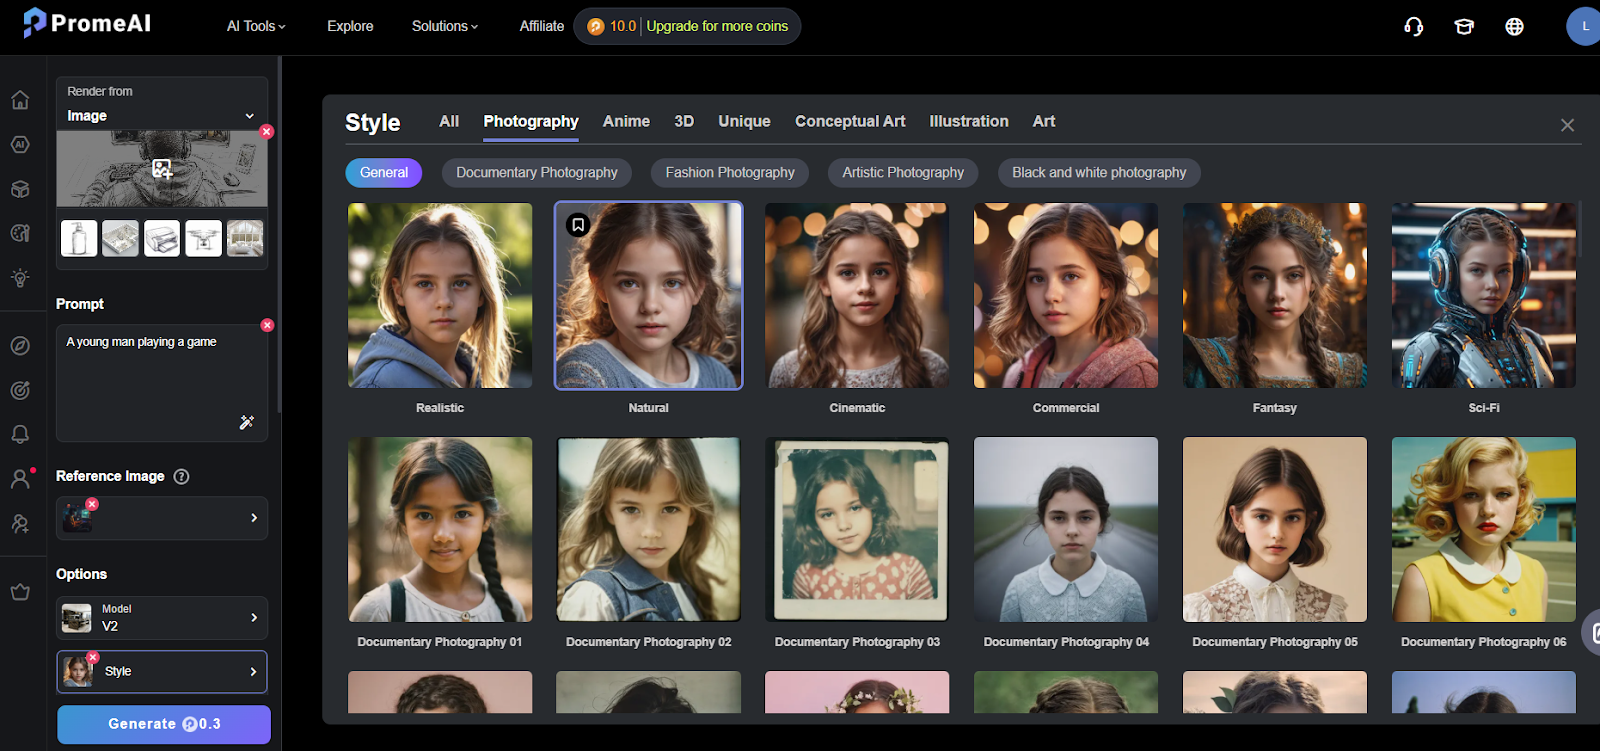Remove the reference image with red X

click(x=92, y=504)
